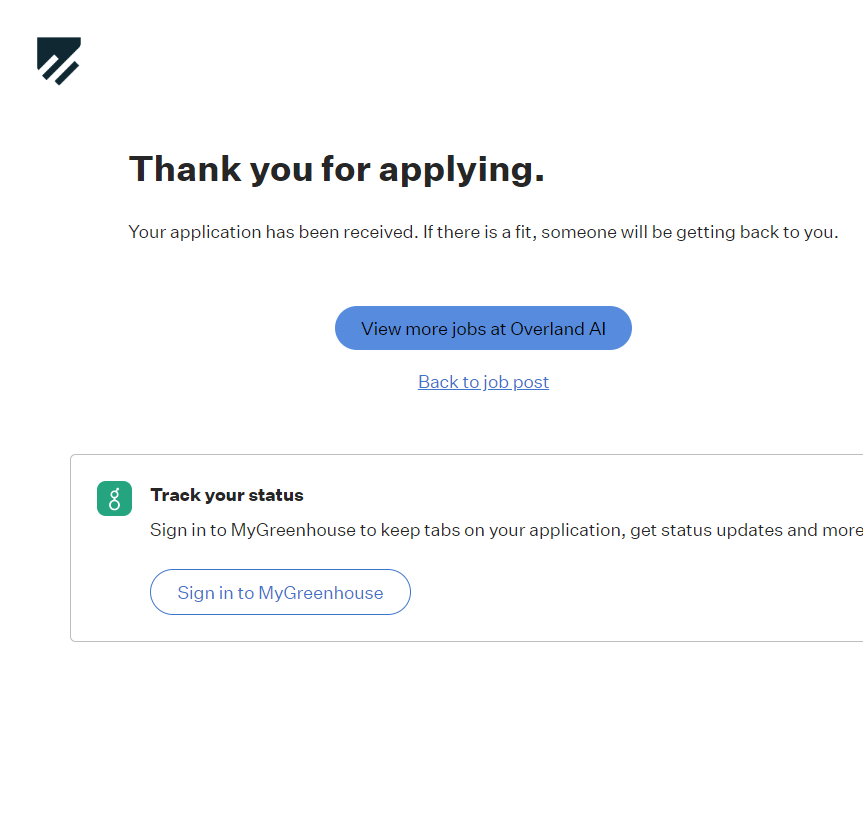Click the word 'Thank' in the heading
Image resolution: width=863 pixels, height=836 pixels.
pyautogui.click(x=185, y=169)
